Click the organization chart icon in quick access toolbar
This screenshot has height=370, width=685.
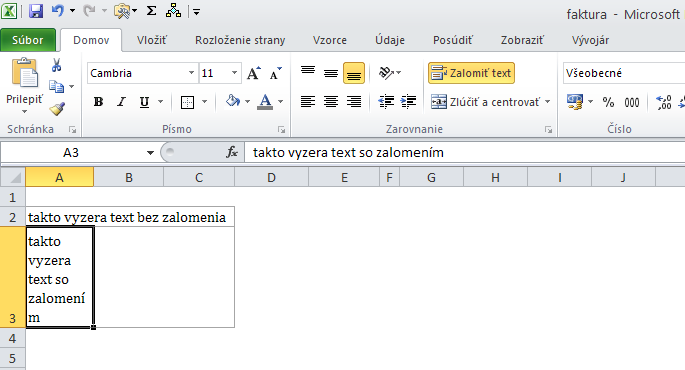pos(173,11)
